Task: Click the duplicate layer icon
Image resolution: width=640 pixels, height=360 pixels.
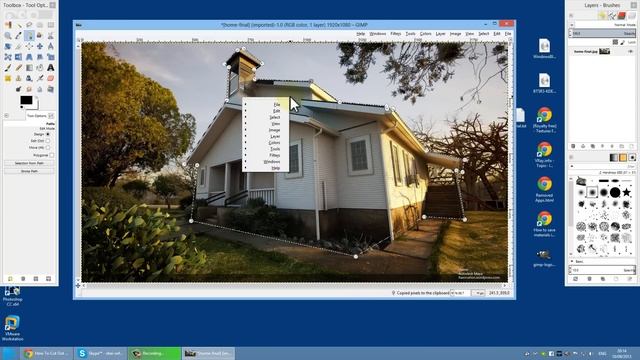Action: [x=593, y=146]
